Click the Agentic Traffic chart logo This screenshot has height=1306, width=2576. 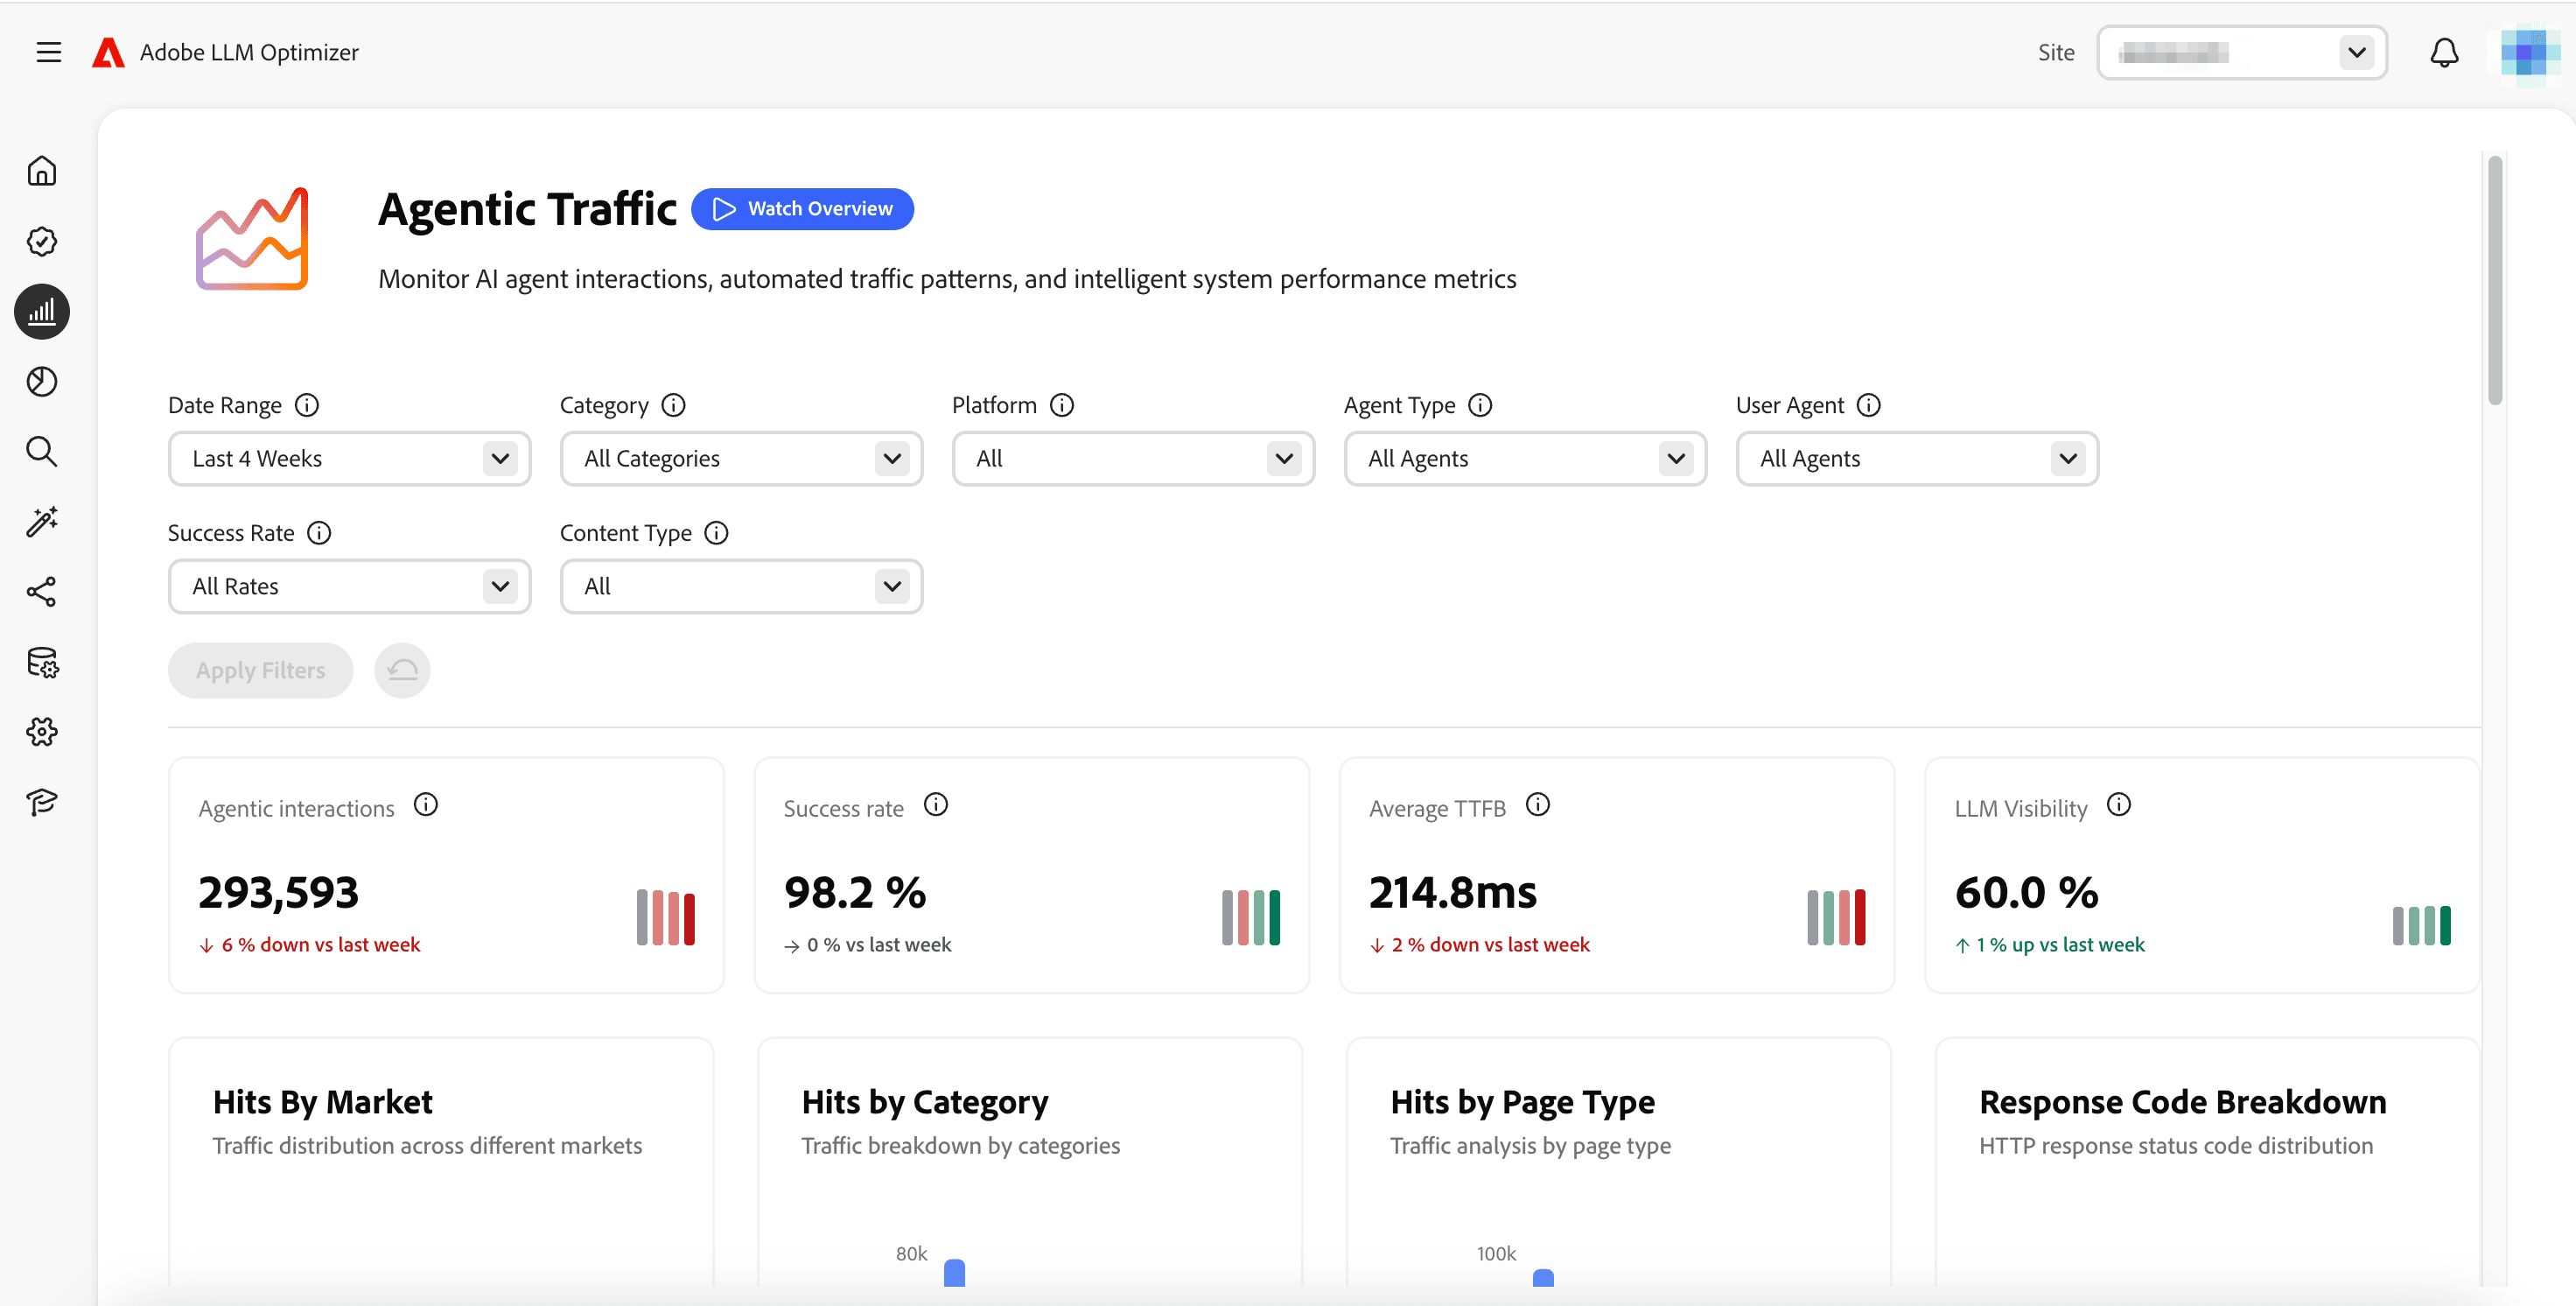point(252,239)
